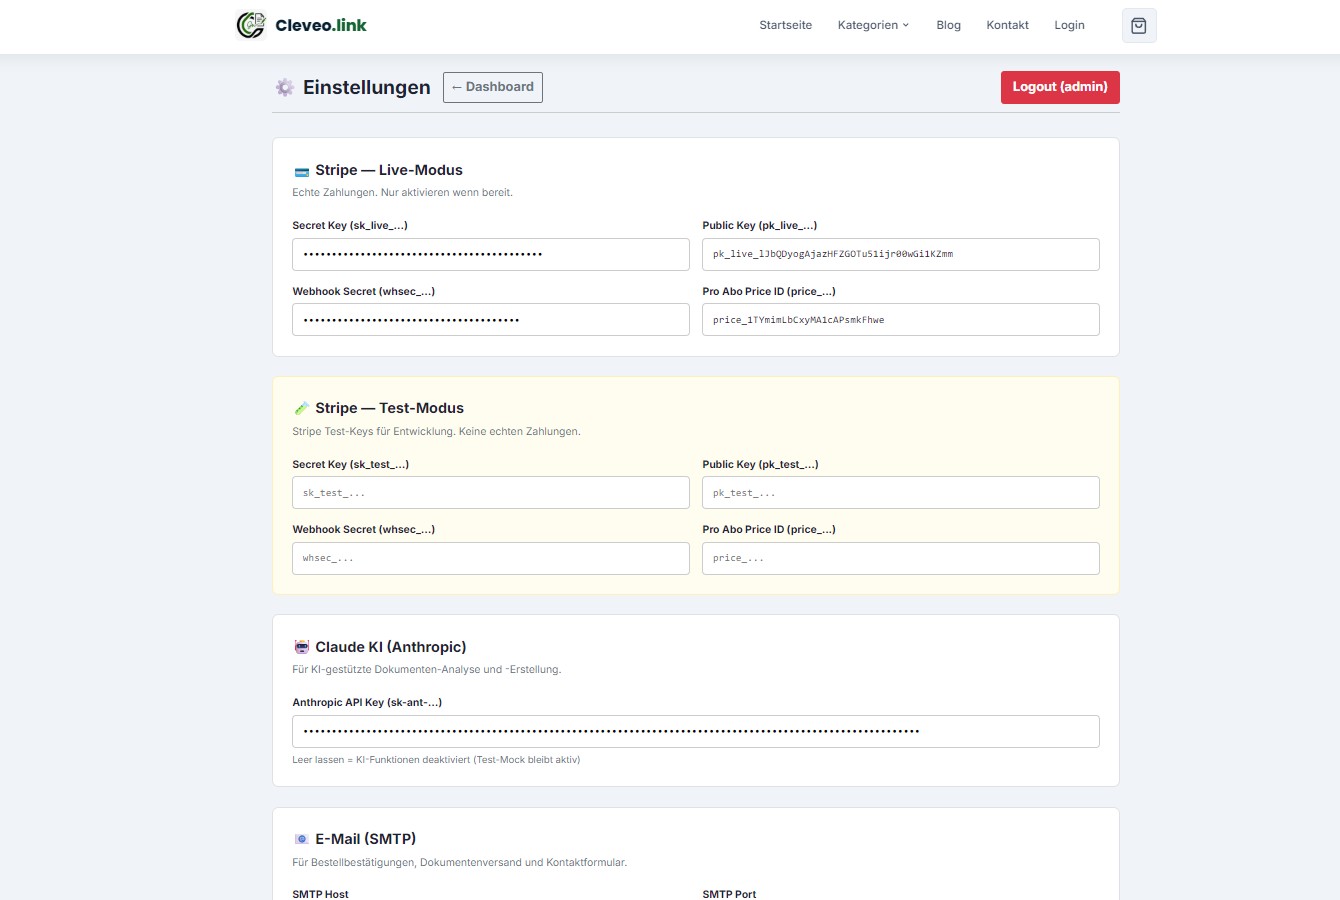
Task: Click the "E-Mail (SMTP)" heading
Action: 366,839
